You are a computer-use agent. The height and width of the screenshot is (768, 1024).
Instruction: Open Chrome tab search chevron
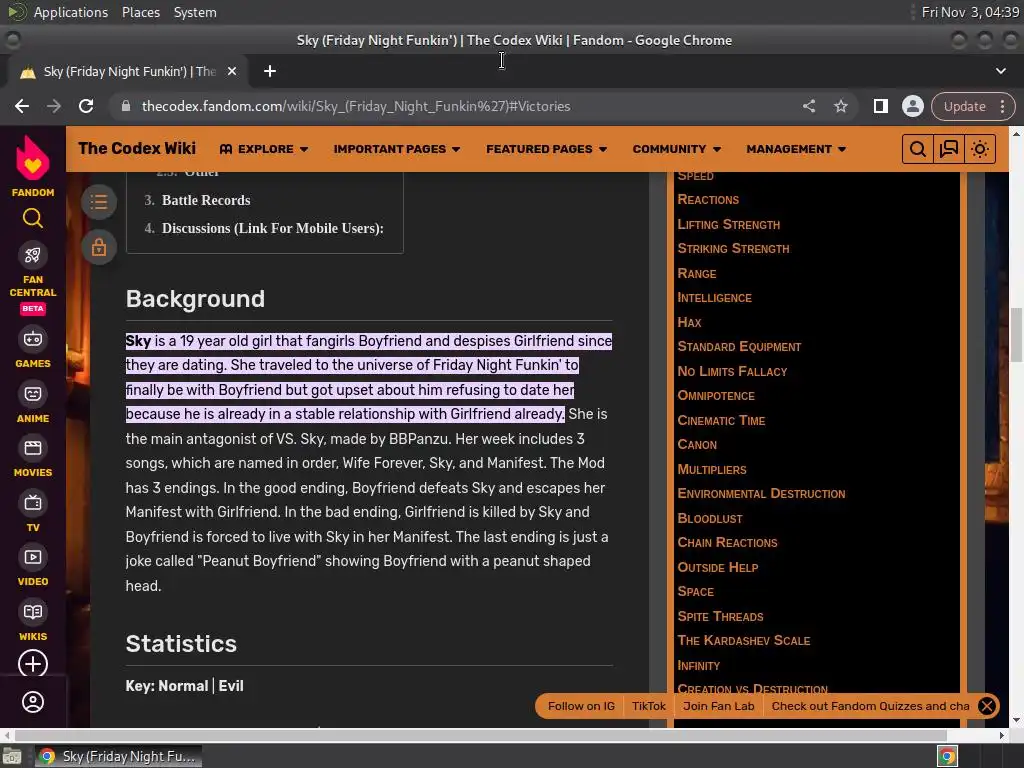tap(1000, 71)
